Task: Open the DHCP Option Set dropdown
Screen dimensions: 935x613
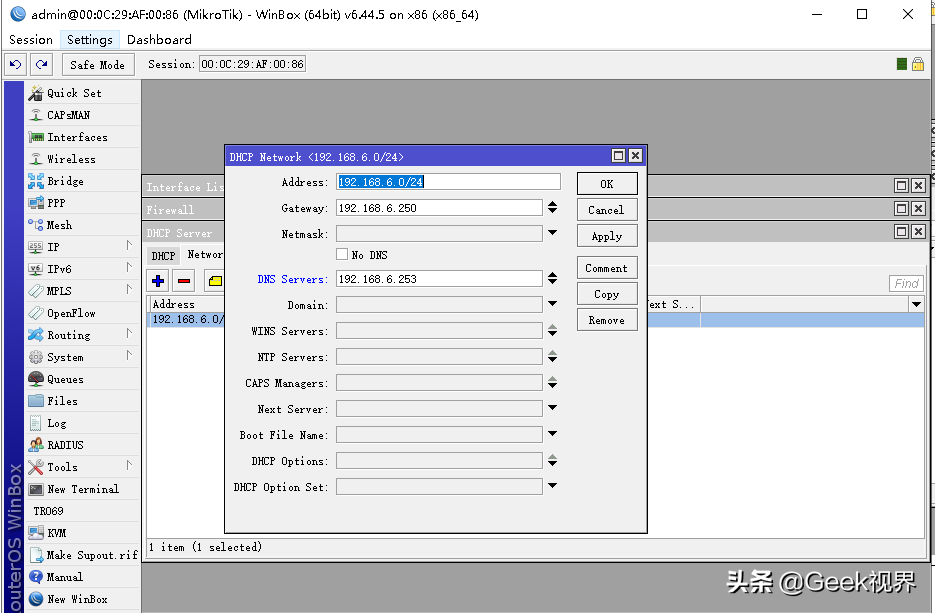Action: coord(553,485)
